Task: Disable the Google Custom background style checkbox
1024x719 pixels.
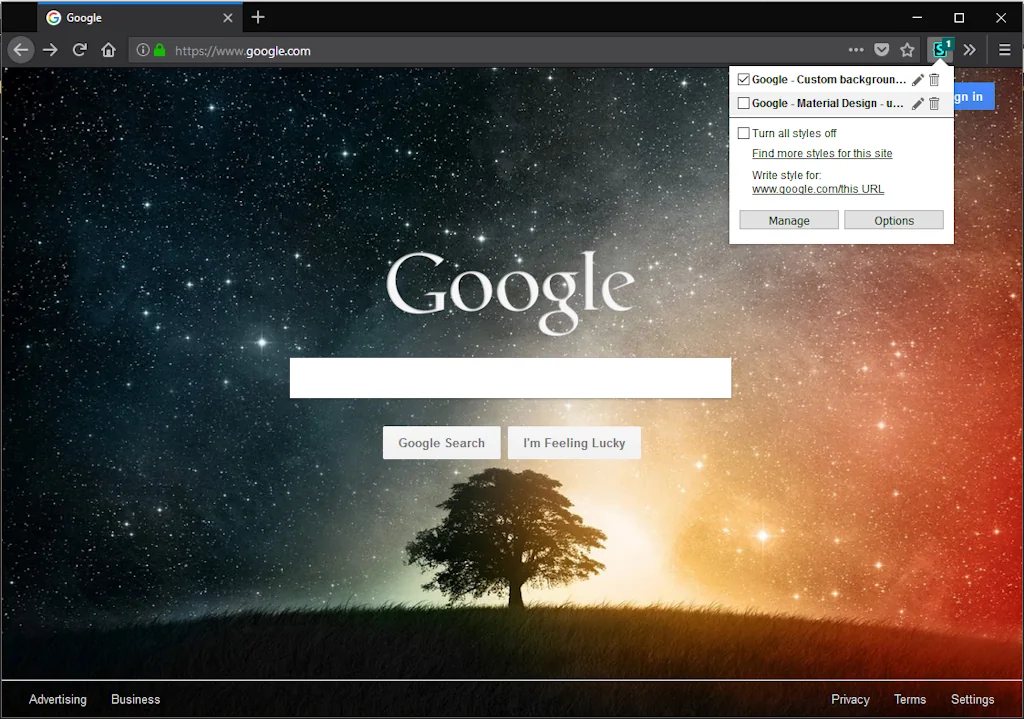Action: coord(743,80)
